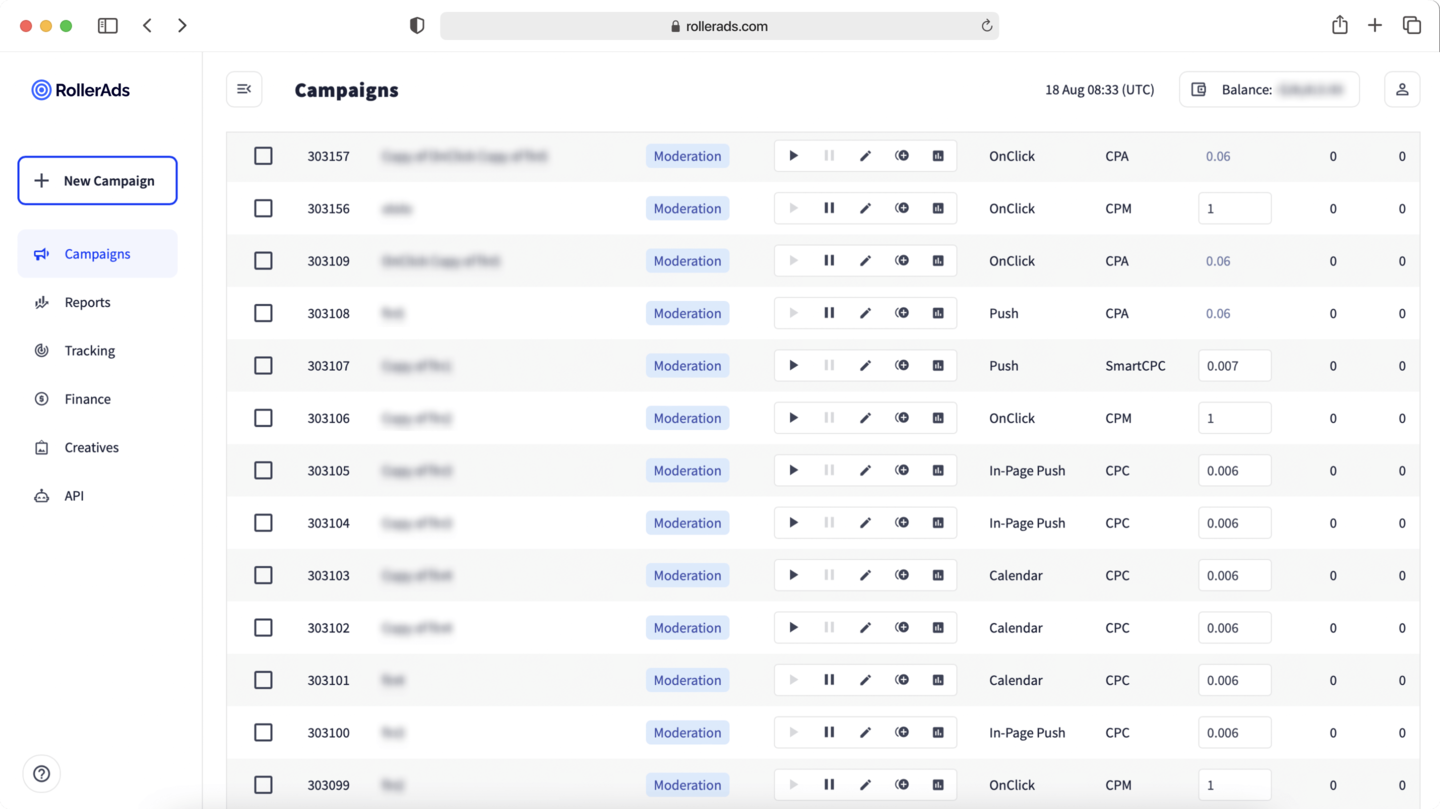Open the bar chart stats for campaign 303099
The height and width of the screenshot is (809, 1440).
(x=938, y=784)
